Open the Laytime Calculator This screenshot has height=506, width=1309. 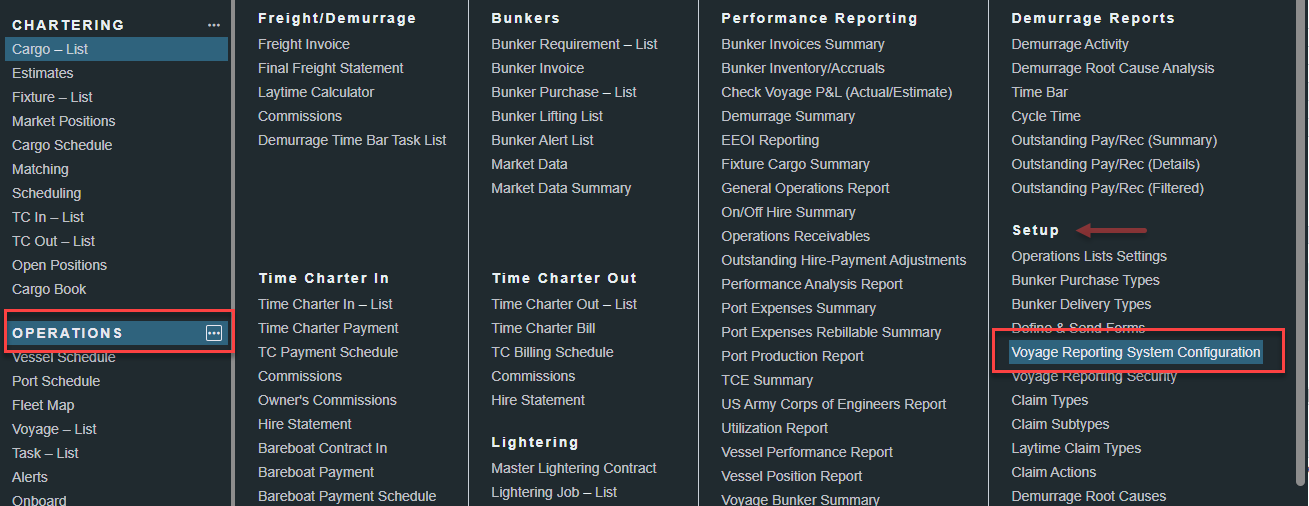click(315, 92)
